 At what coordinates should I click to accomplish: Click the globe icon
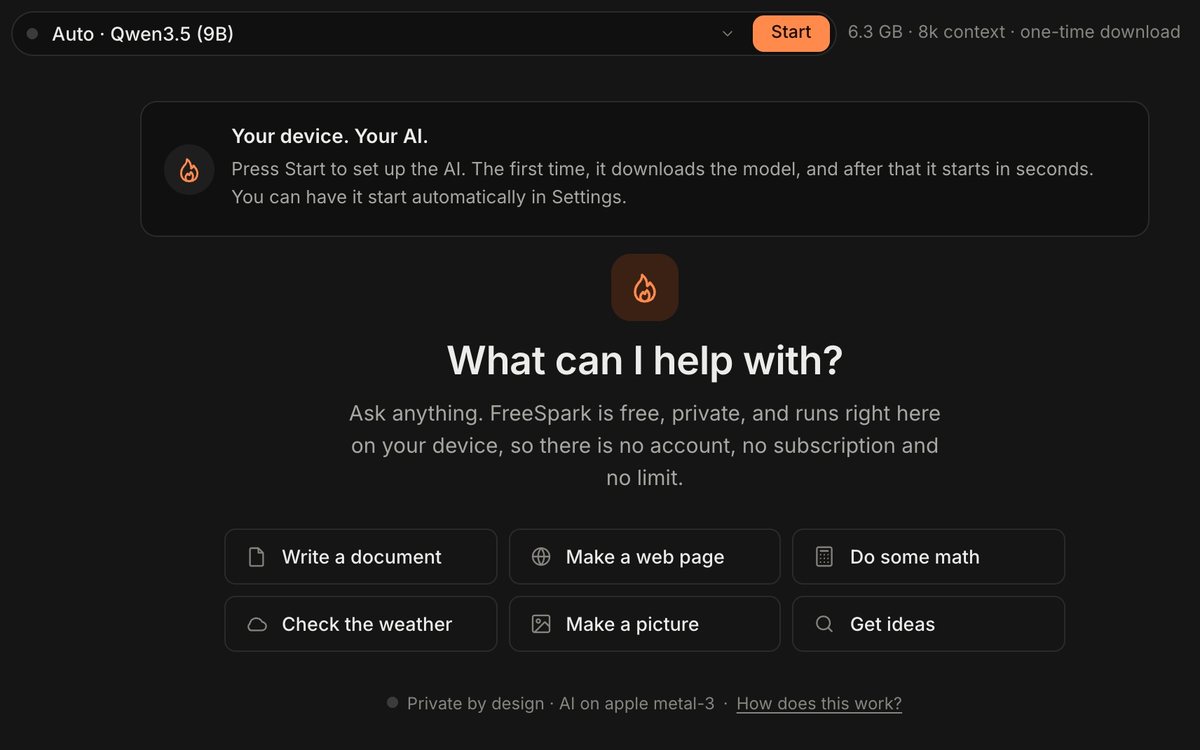[x=541, y=557]
